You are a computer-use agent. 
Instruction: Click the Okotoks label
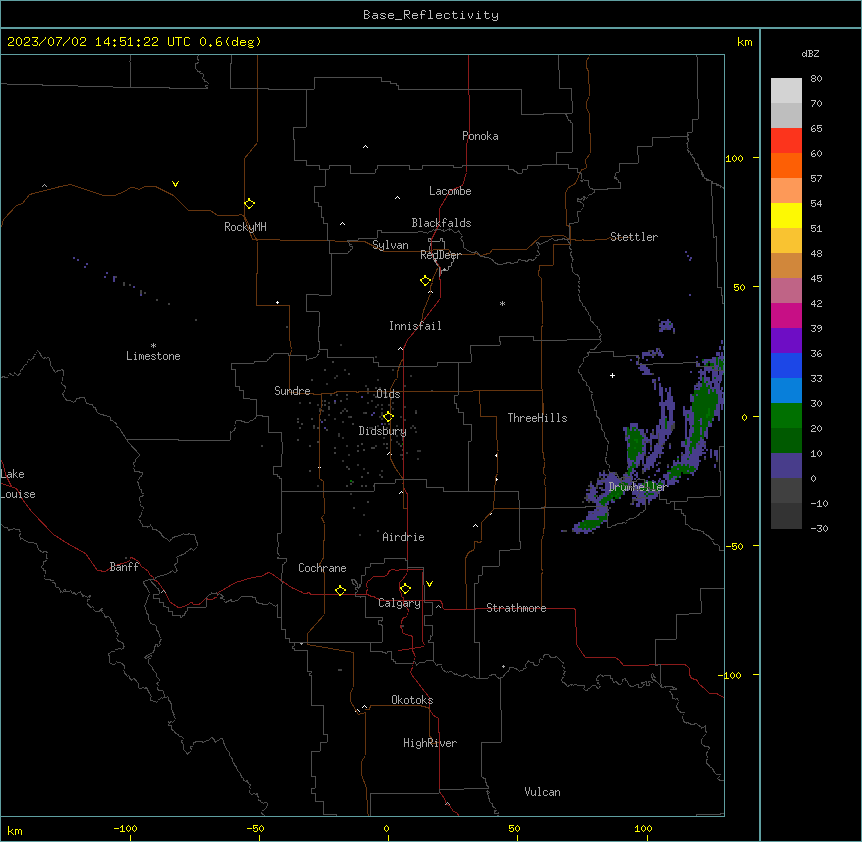click(x=412, y=700)
